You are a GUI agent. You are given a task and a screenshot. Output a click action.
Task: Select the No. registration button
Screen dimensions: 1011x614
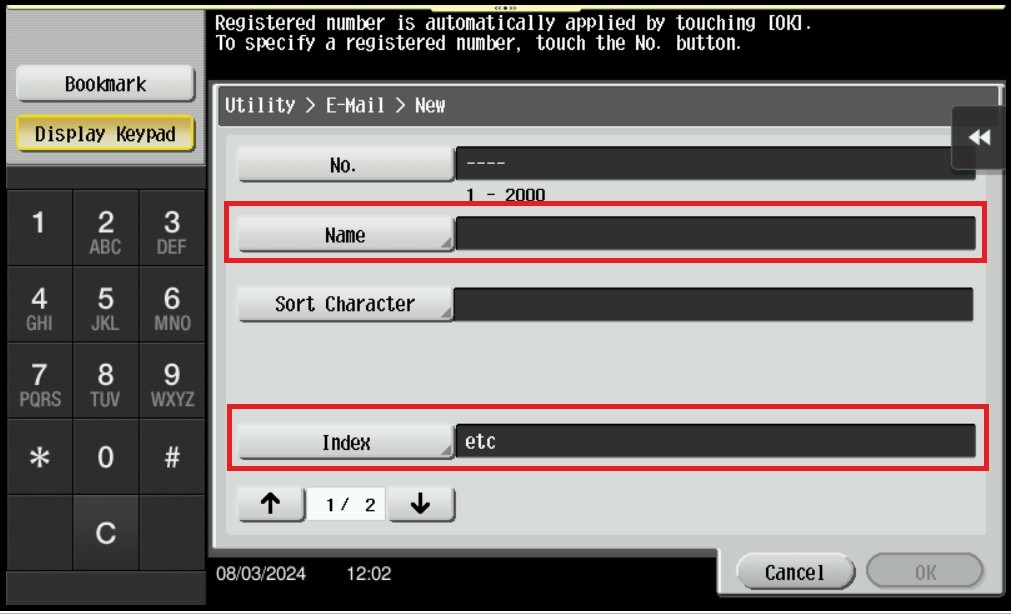[x=345, y=166]
